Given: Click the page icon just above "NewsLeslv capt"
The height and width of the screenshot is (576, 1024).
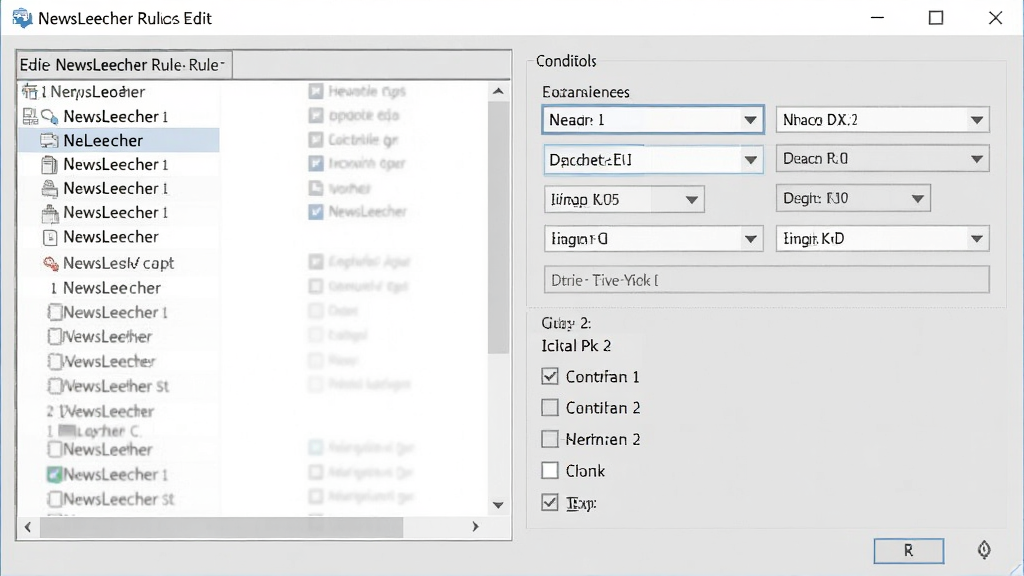Looking at the screenshot, I should [x=50, y=237].
